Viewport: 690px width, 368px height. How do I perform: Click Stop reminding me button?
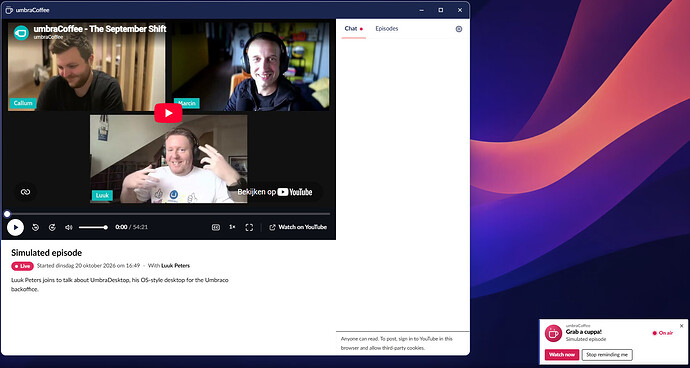click(607, 355)
